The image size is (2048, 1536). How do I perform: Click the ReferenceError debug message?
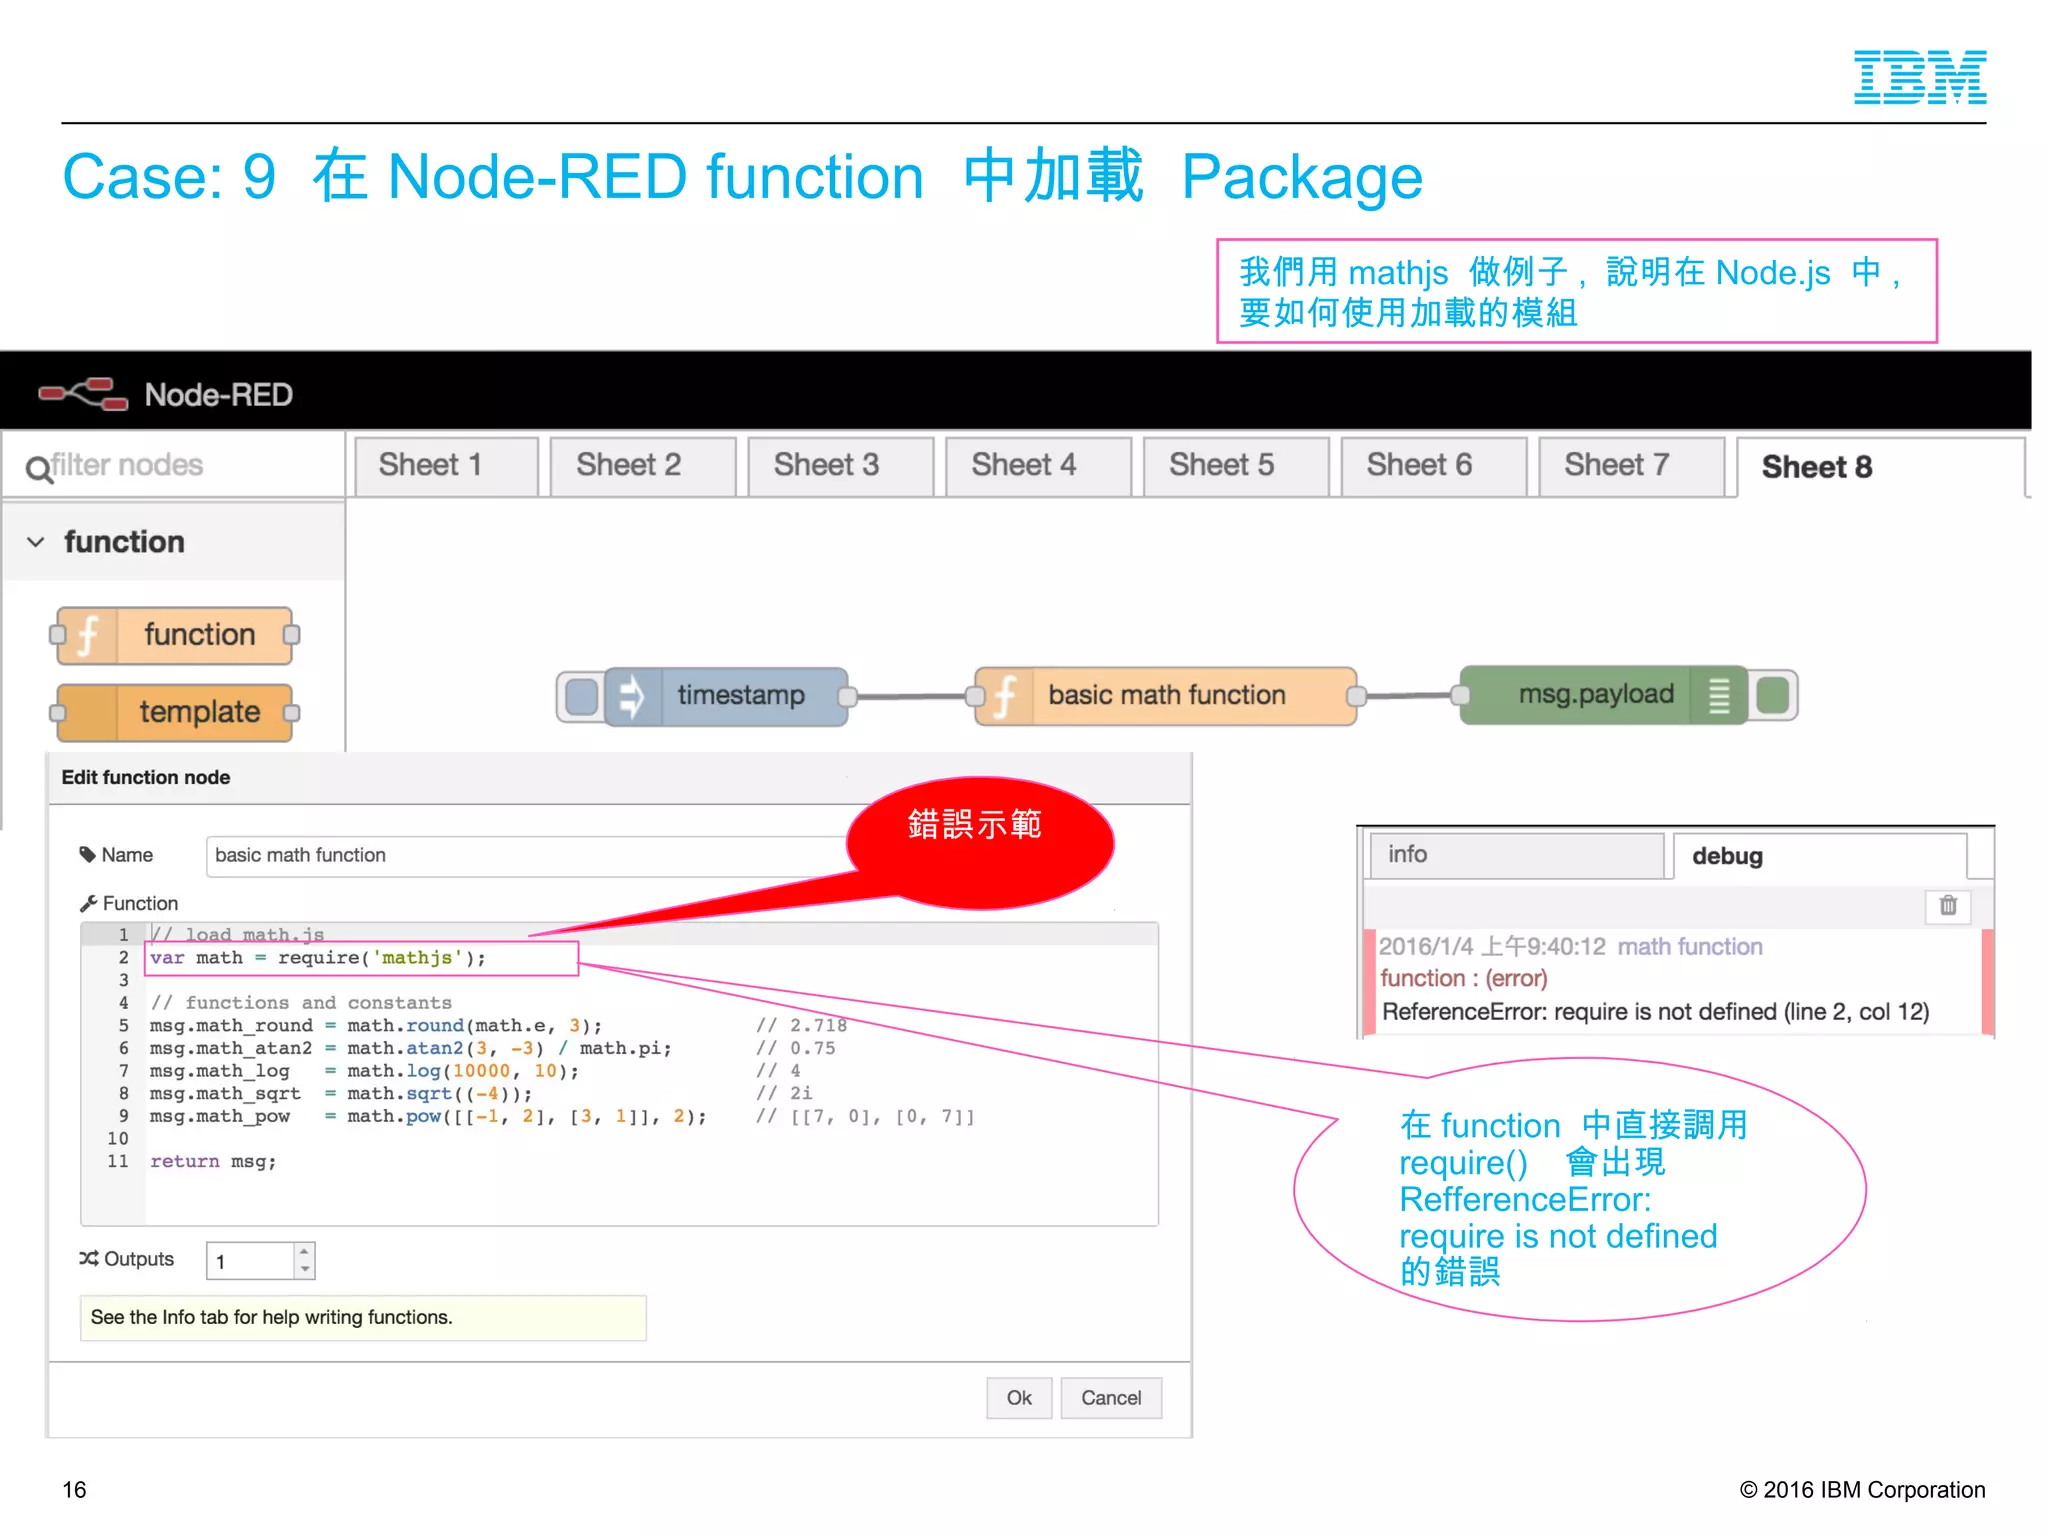click(1655, 1012)
